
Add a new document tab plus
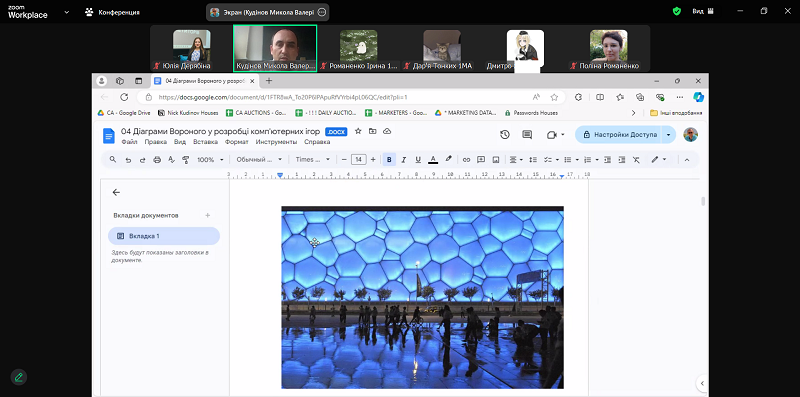coord(208,215)
